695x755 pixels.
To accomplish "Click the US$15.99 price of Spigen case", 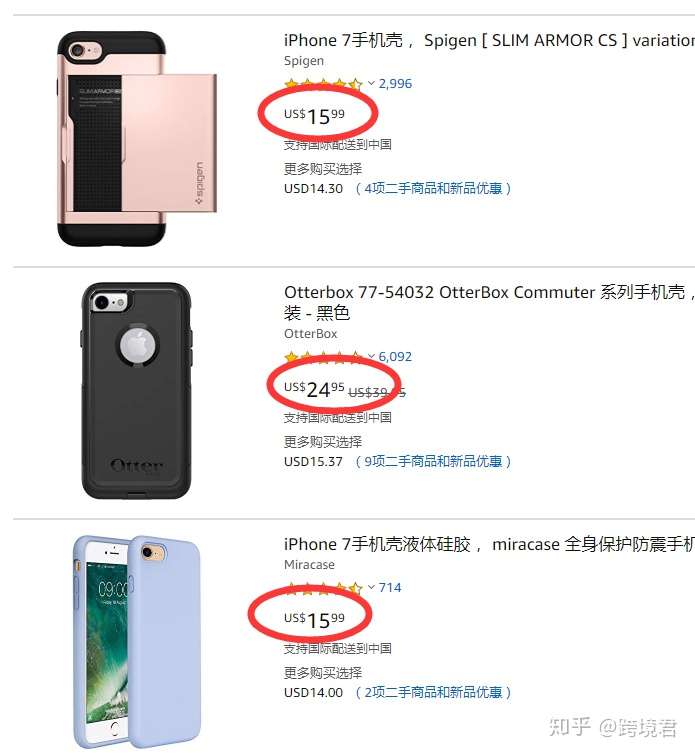I will click(314, 116).
